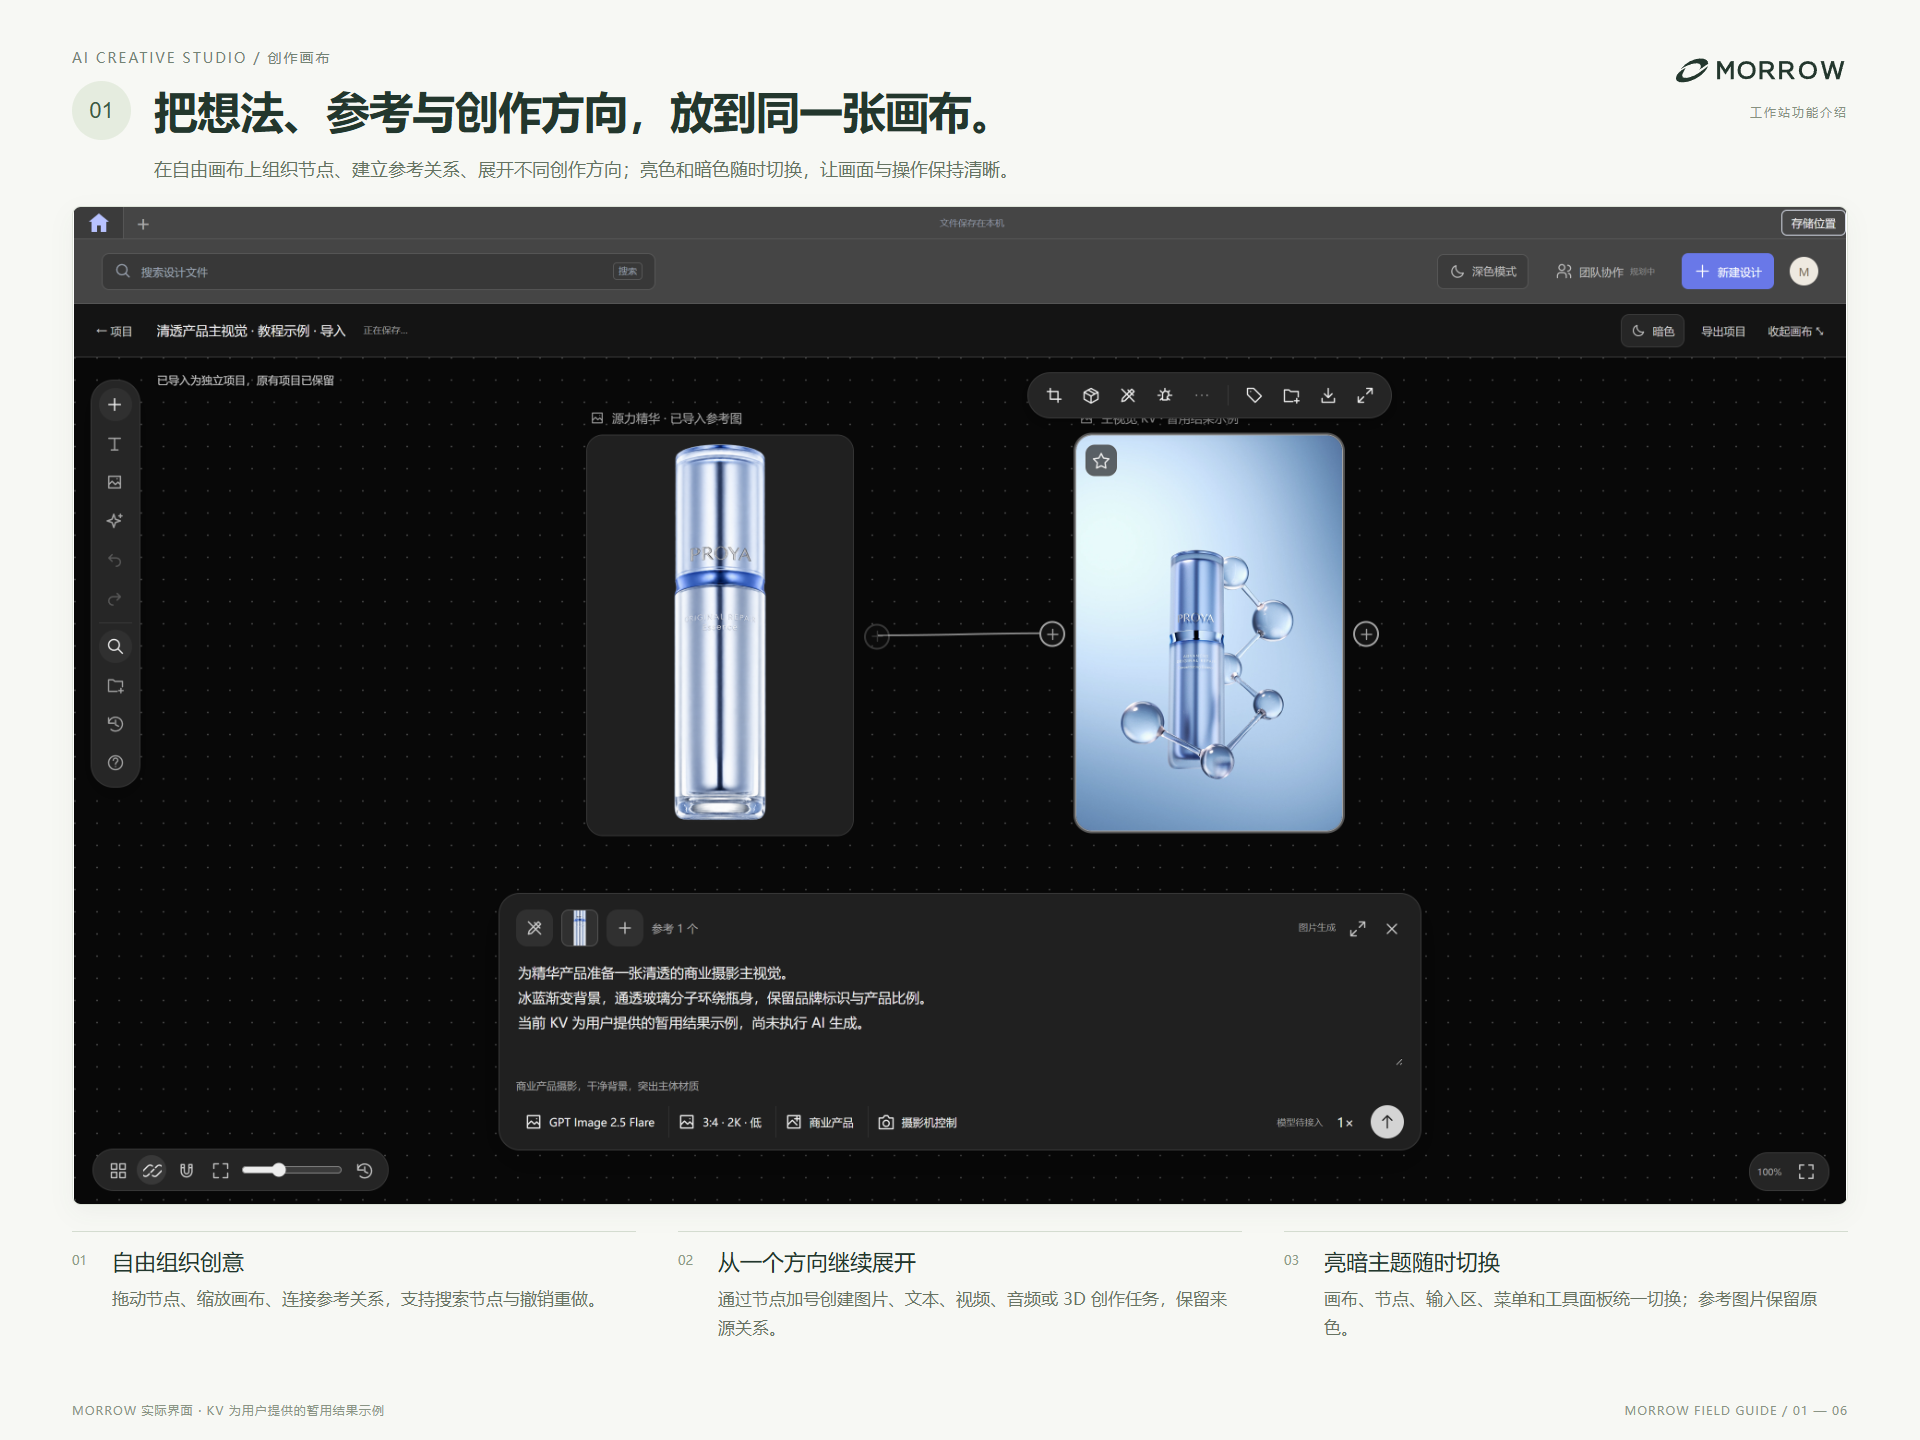Change the 1× generation count
The height and width of the screenshot is (1440, 1920).
tap(1345, 1122)
